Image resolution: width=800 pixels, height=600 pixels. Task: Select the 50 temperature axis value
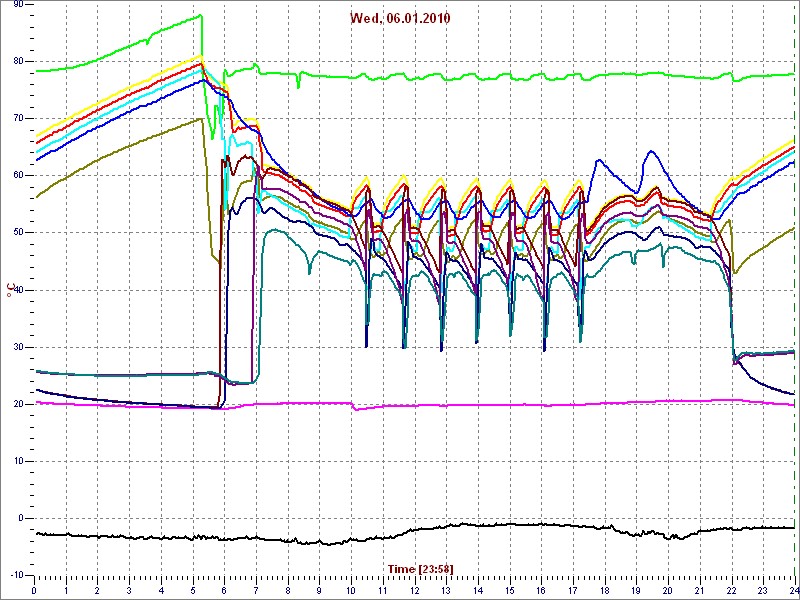tap(16, 233)
